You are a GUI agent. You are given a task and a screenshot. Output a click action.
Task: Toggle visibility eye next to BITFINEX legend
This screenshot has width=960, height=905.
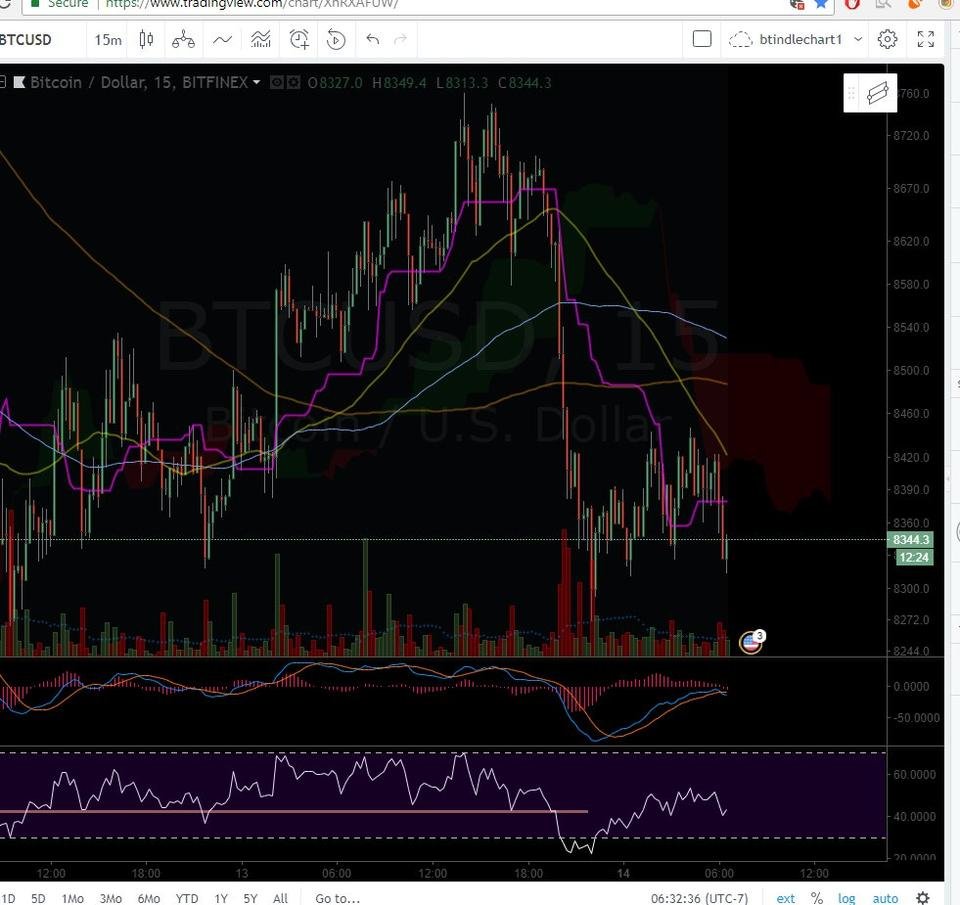tap(277, 82)
